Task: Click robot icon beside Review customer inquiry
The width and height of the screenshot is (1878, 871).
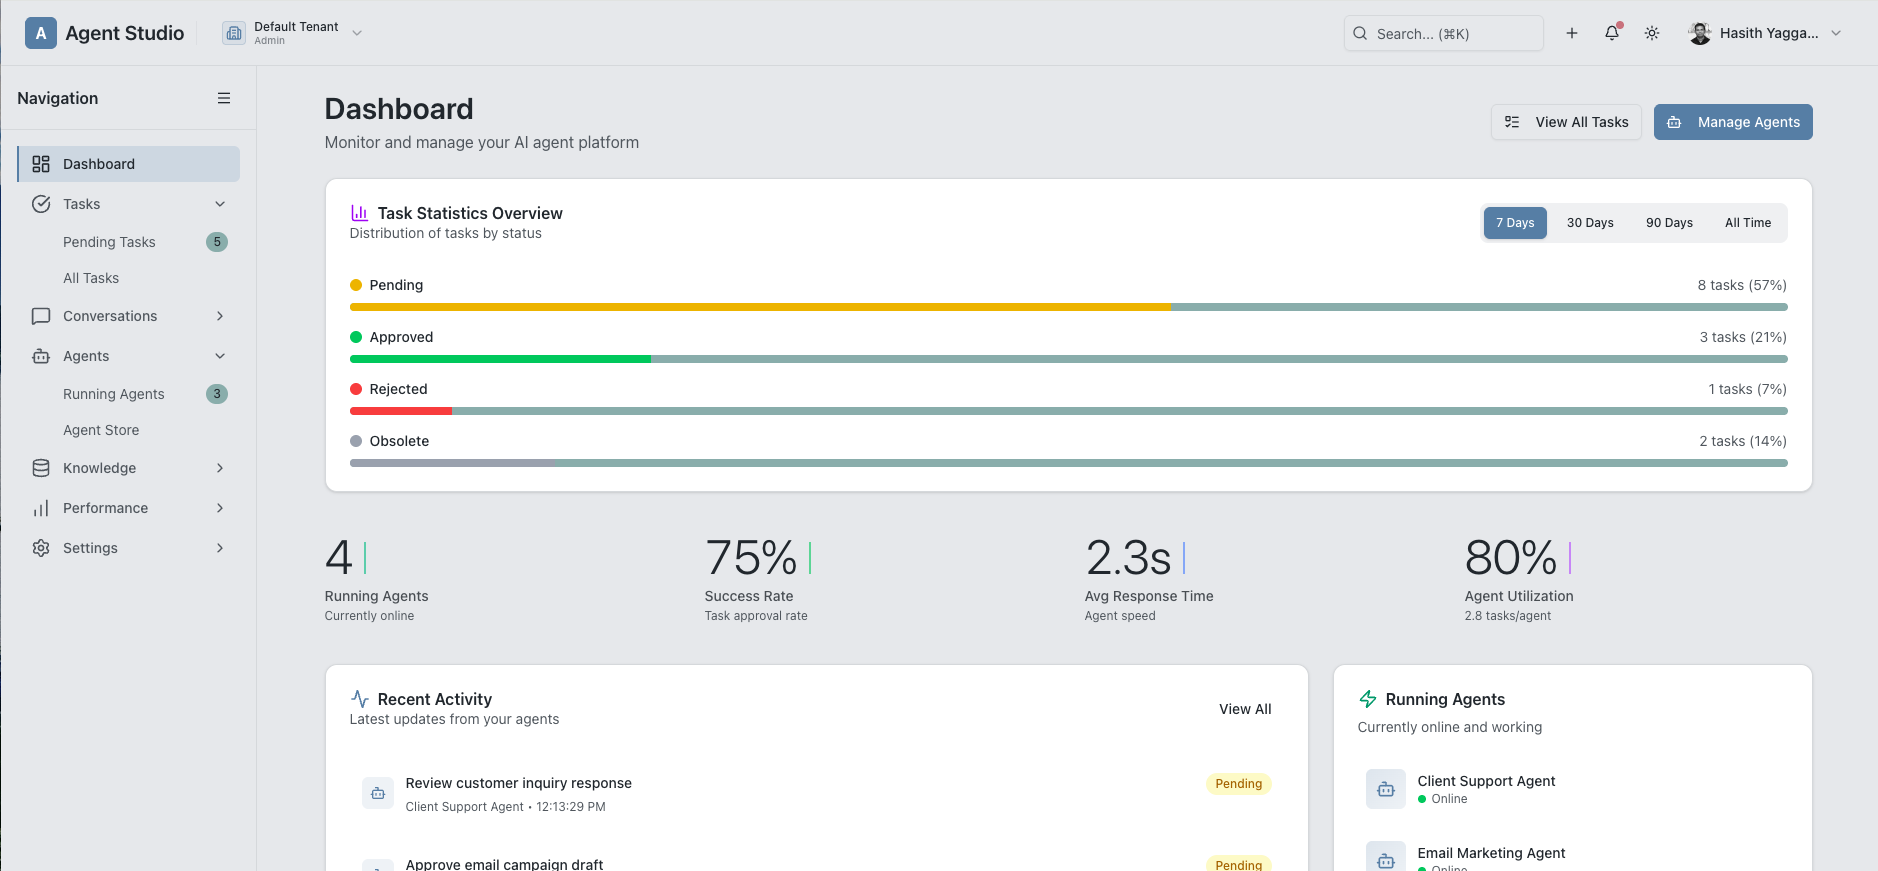Action: (x=378, y=793)
